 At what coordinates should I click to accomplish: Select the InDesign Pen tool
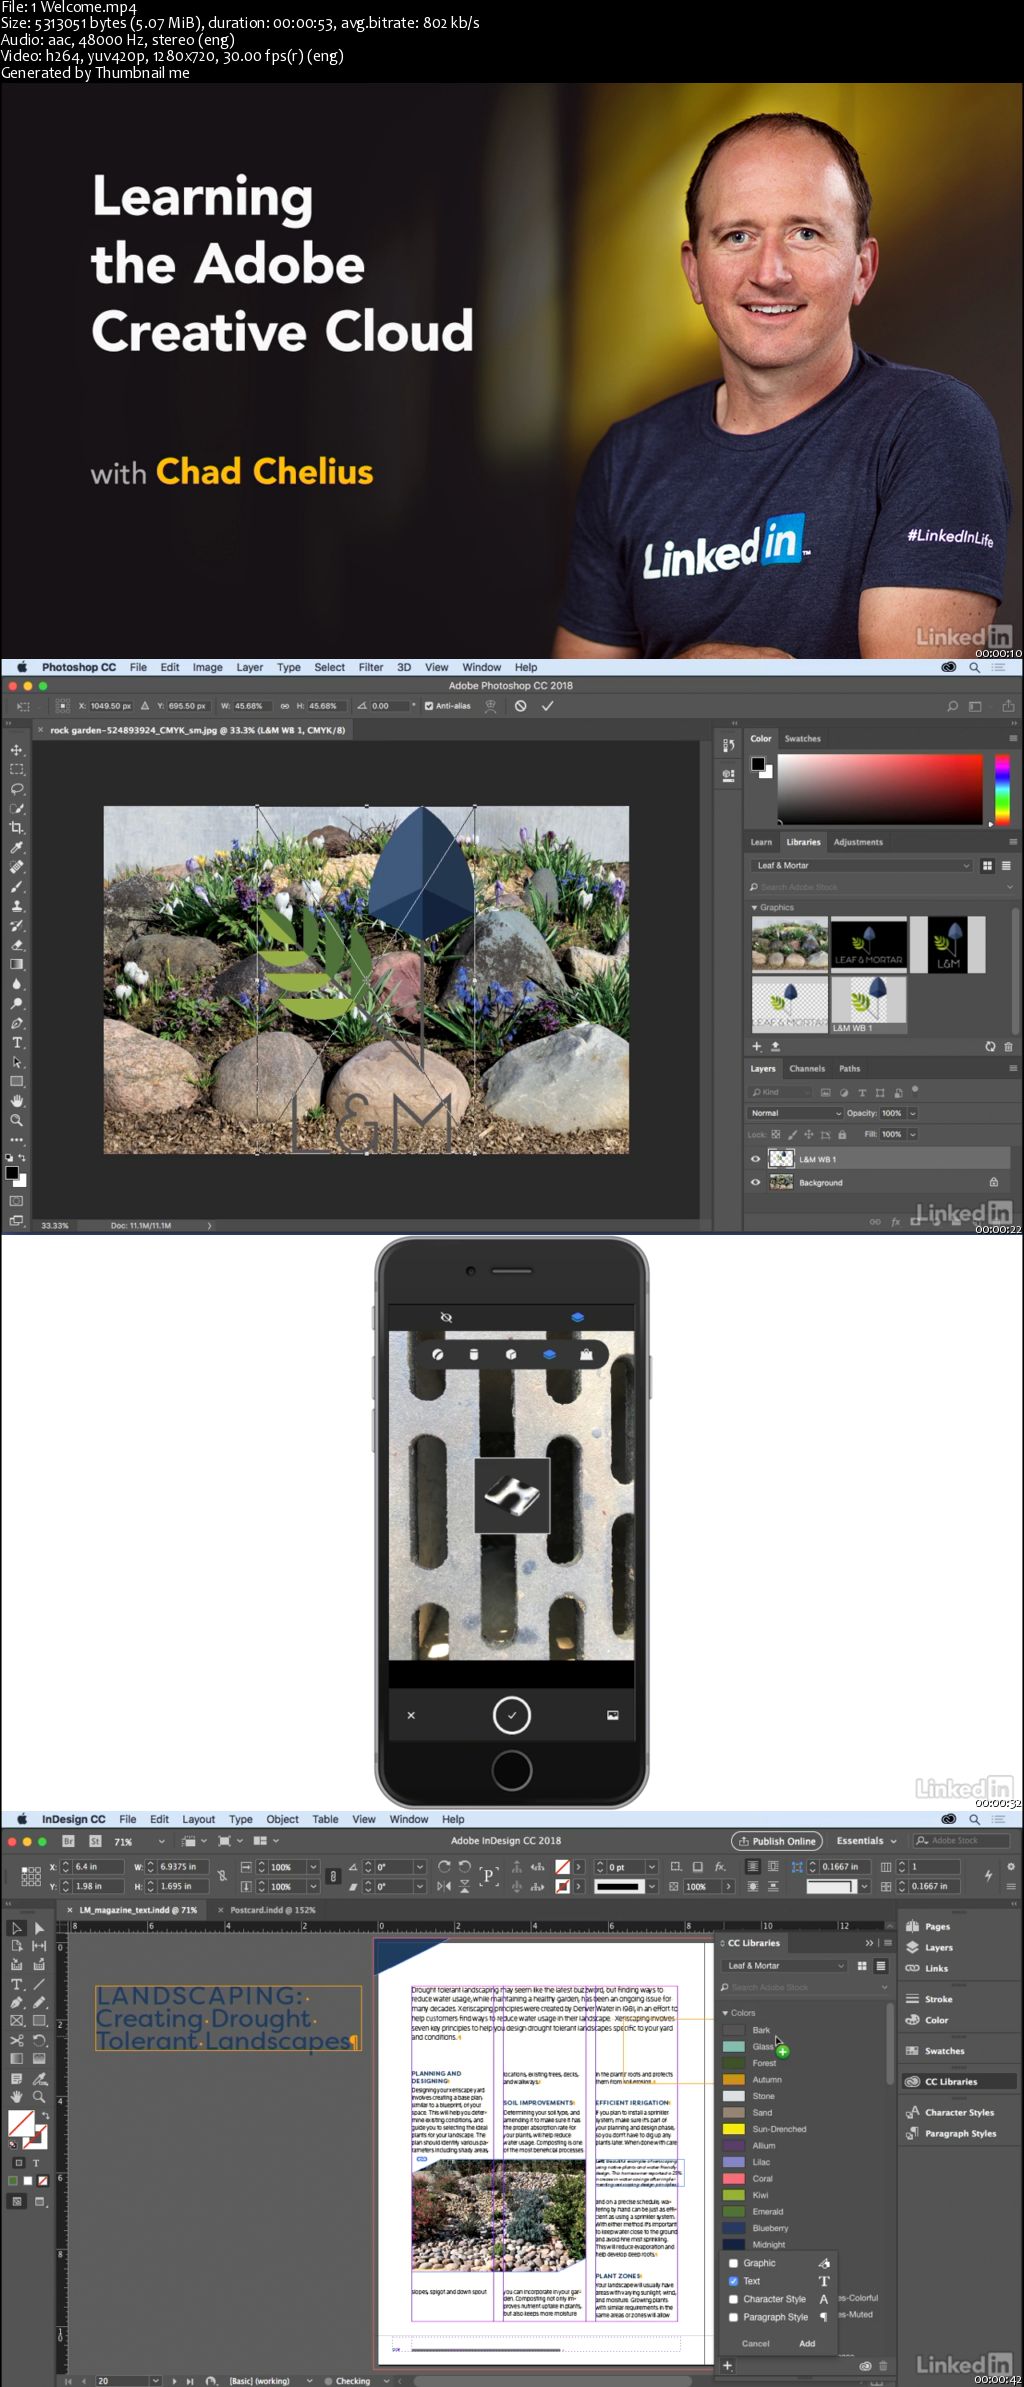pos(17,2003)
